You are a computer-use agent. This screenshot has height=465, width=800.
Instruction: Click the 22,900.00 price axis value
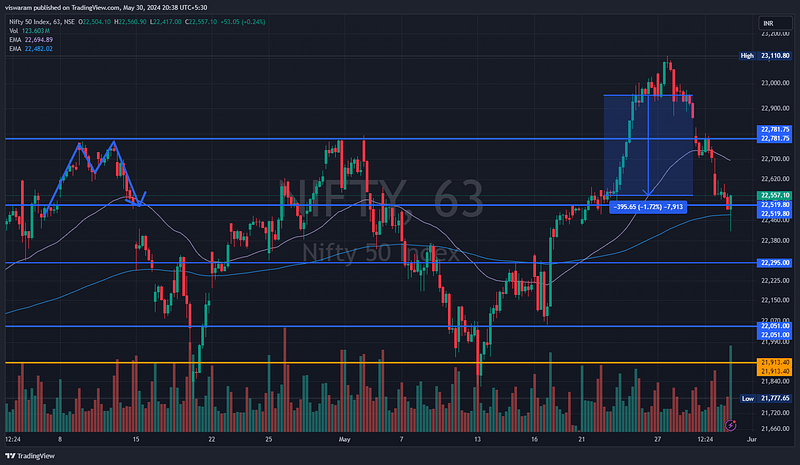coord(775,108)
